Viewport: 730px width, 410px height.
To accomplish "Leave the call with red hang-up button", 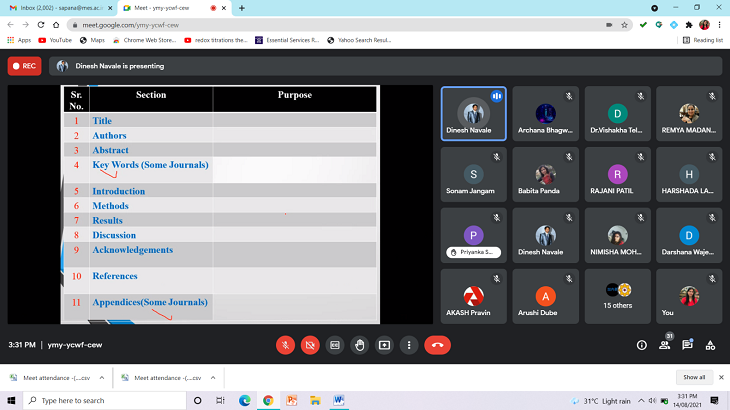I will click(x=437, y=344).
